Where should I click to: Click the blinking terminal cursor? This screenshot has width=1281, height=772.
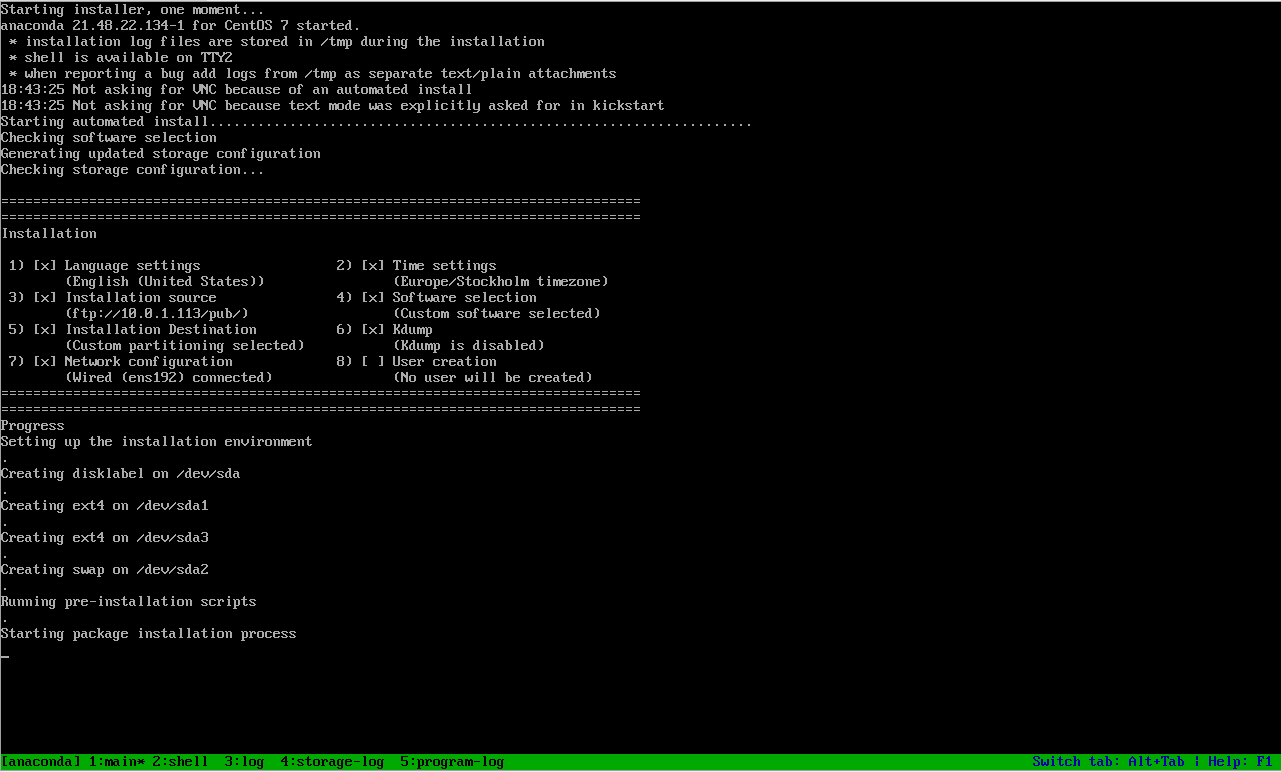coord(5,656)
